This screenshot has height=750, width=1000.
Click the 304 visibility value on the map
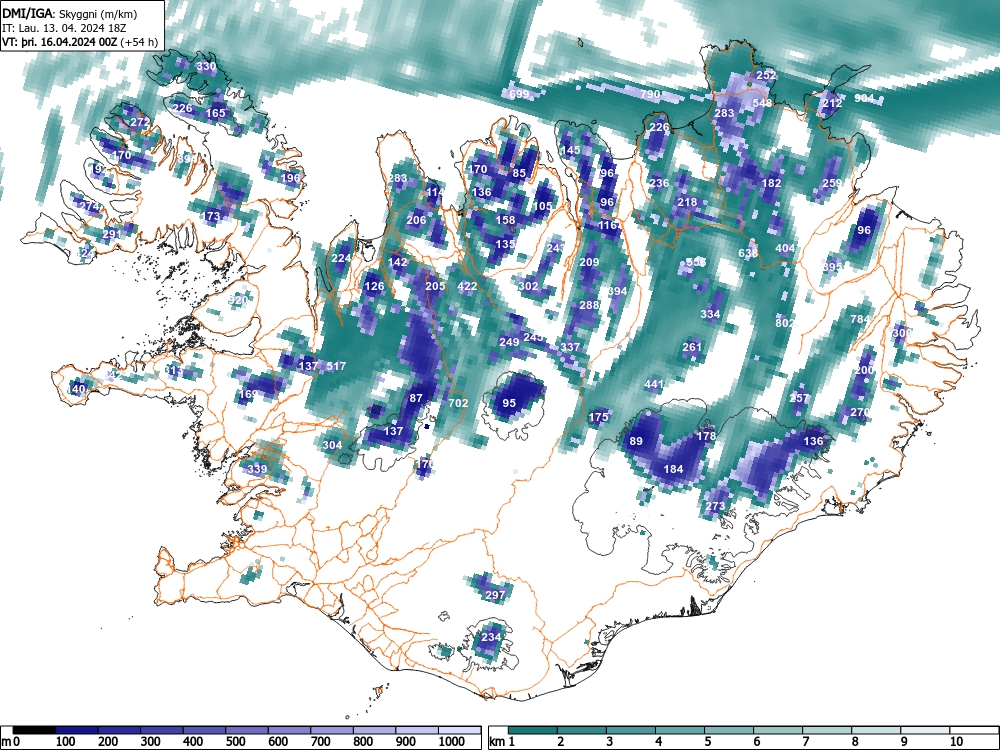[x=332, y=445]
